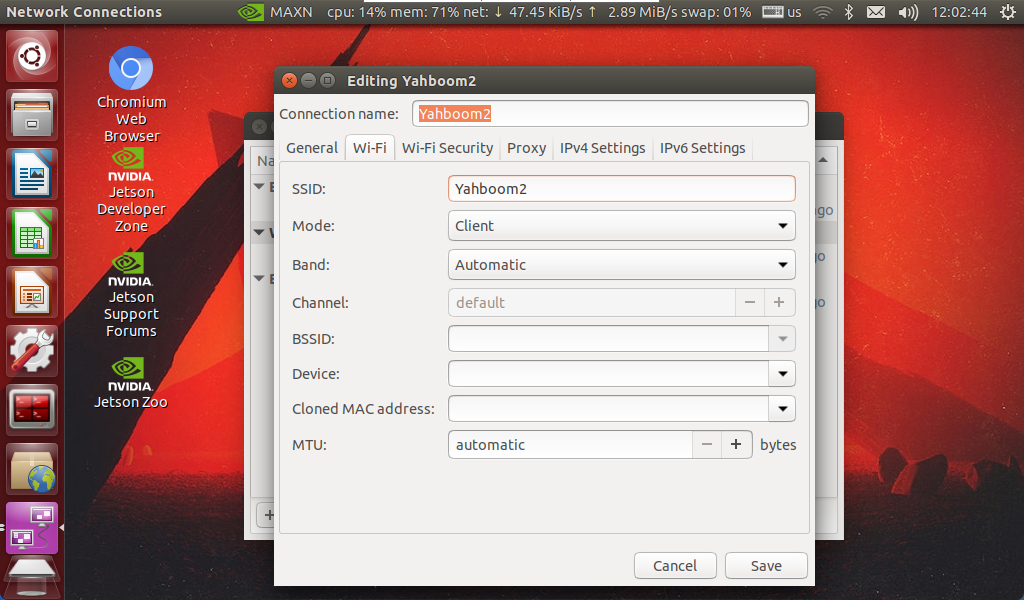
Task: Open Jetson Developer Zone desktop shortcut
Action: pos(130,166)
